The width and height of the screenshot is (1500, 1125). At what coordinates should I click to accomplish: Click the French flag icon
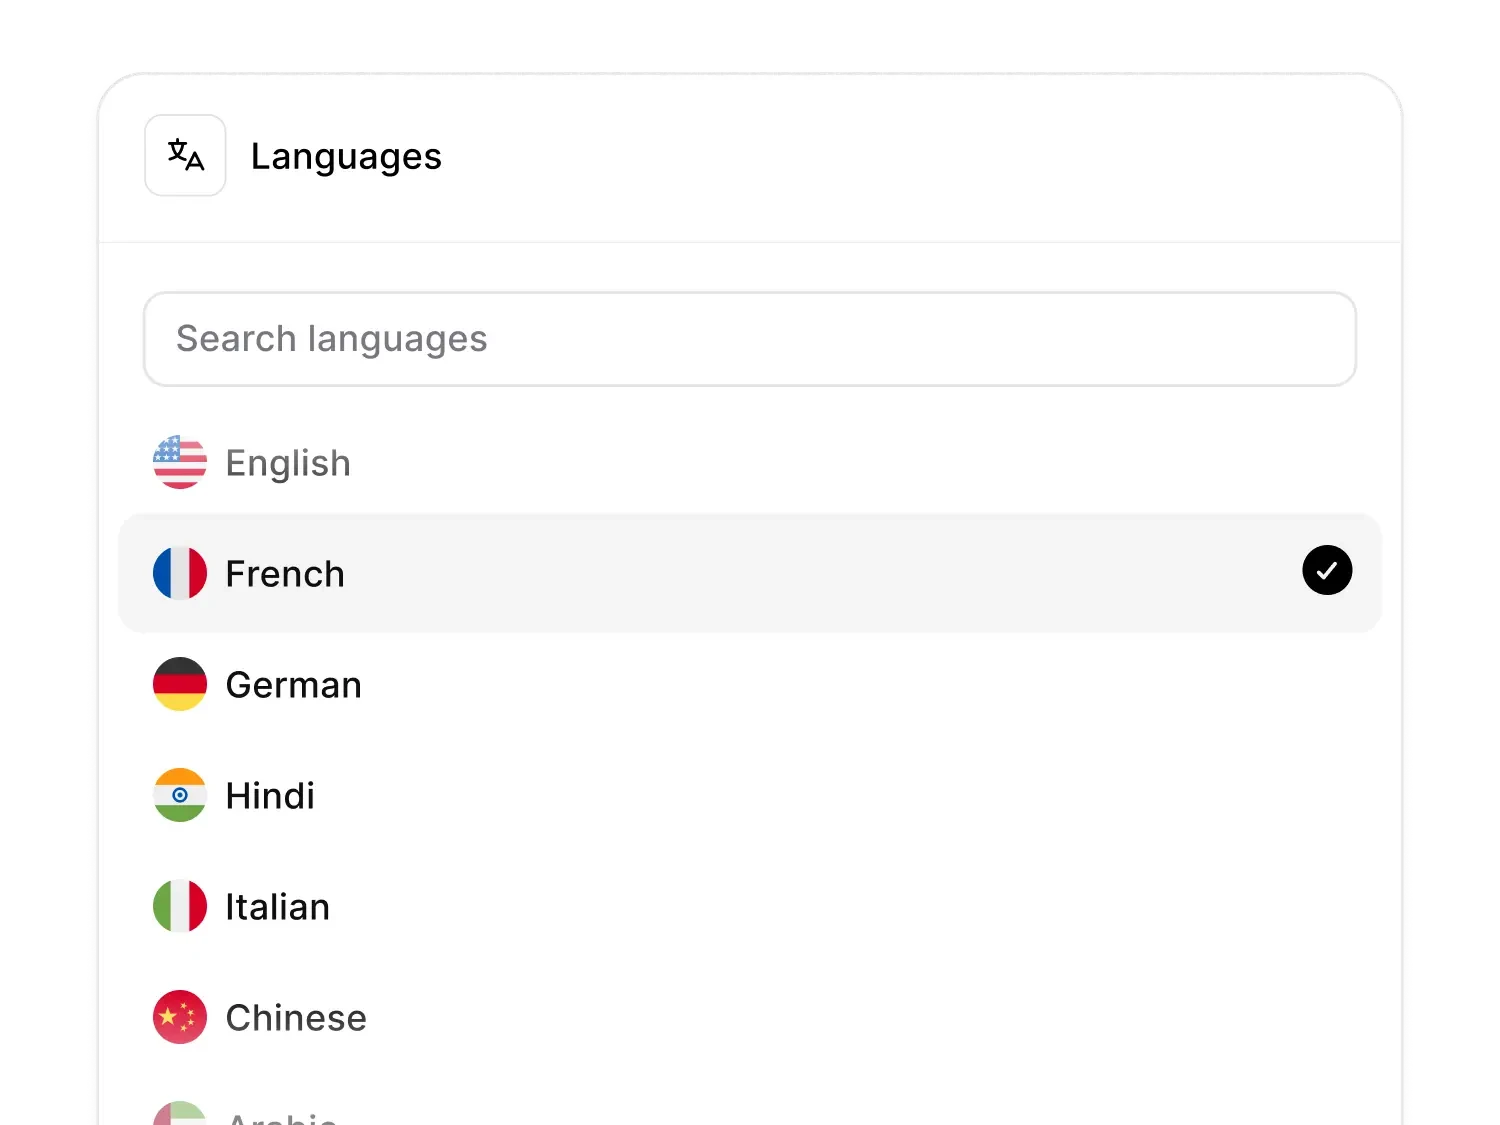(x=180, y=573)
